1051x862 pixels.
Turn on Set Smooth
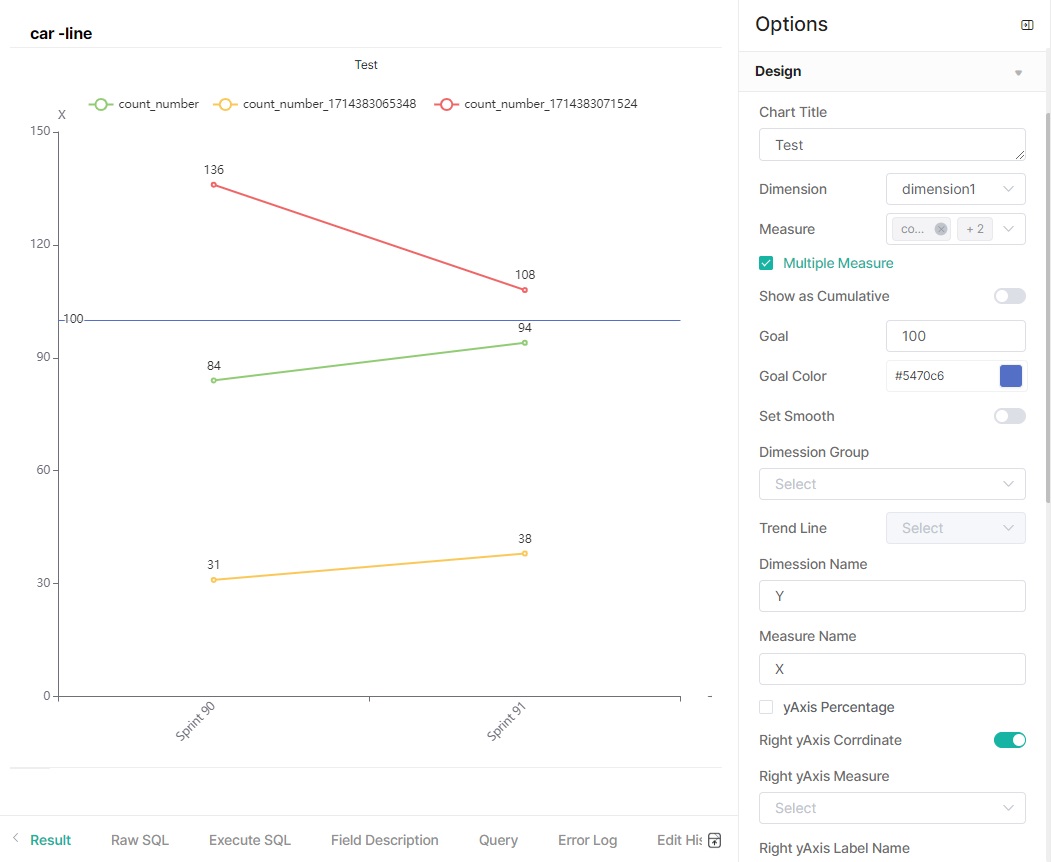pyautogui.click(x=1009, y=415)
